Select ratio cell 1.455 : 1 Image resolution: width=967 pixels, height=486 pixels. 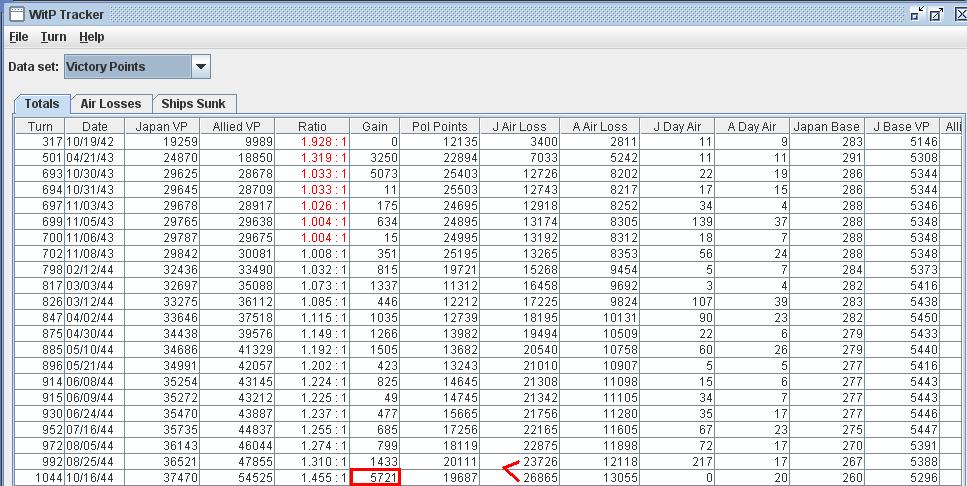(312, 477)
